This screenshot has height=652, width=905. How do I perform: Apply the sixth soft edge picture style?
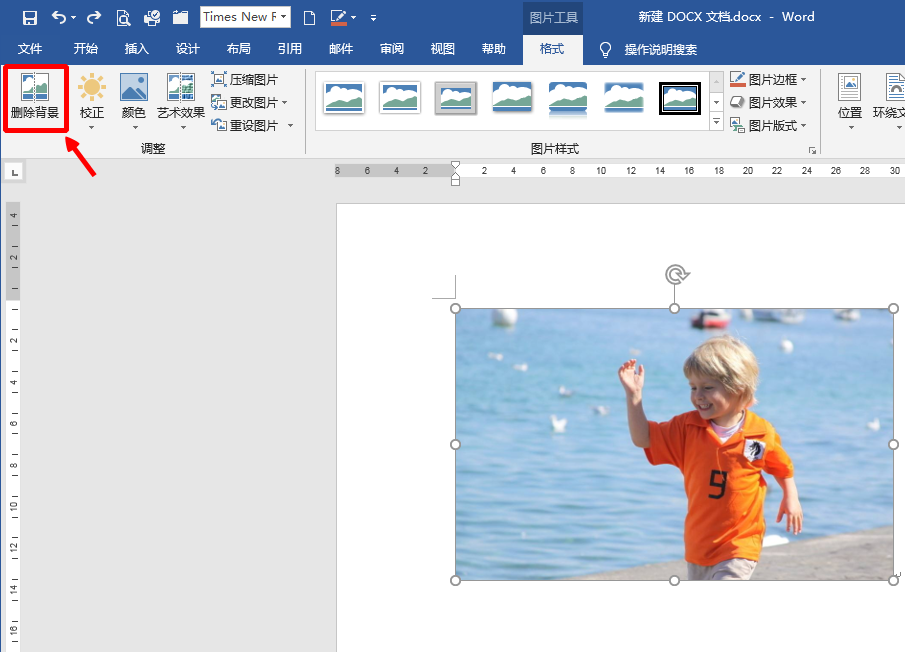click(x=624, y=98)
